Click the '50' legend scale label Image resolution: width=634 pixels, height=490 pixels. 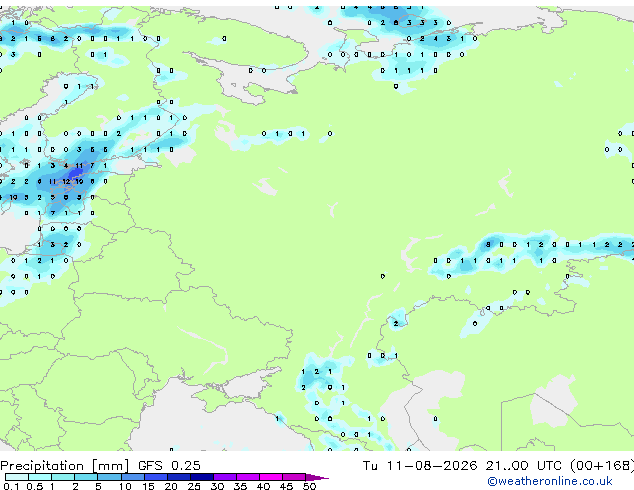click(x=310, y=486)
